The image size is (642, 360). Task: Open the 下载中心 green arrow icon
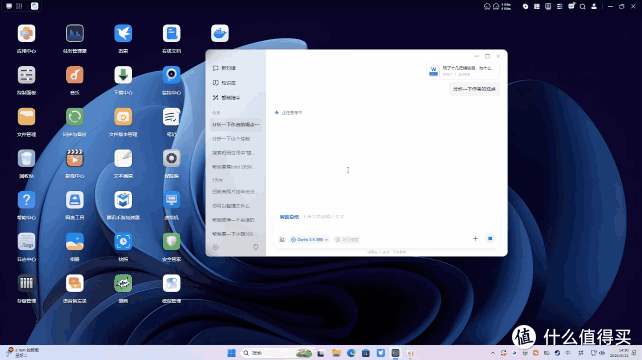coord(123,75)
